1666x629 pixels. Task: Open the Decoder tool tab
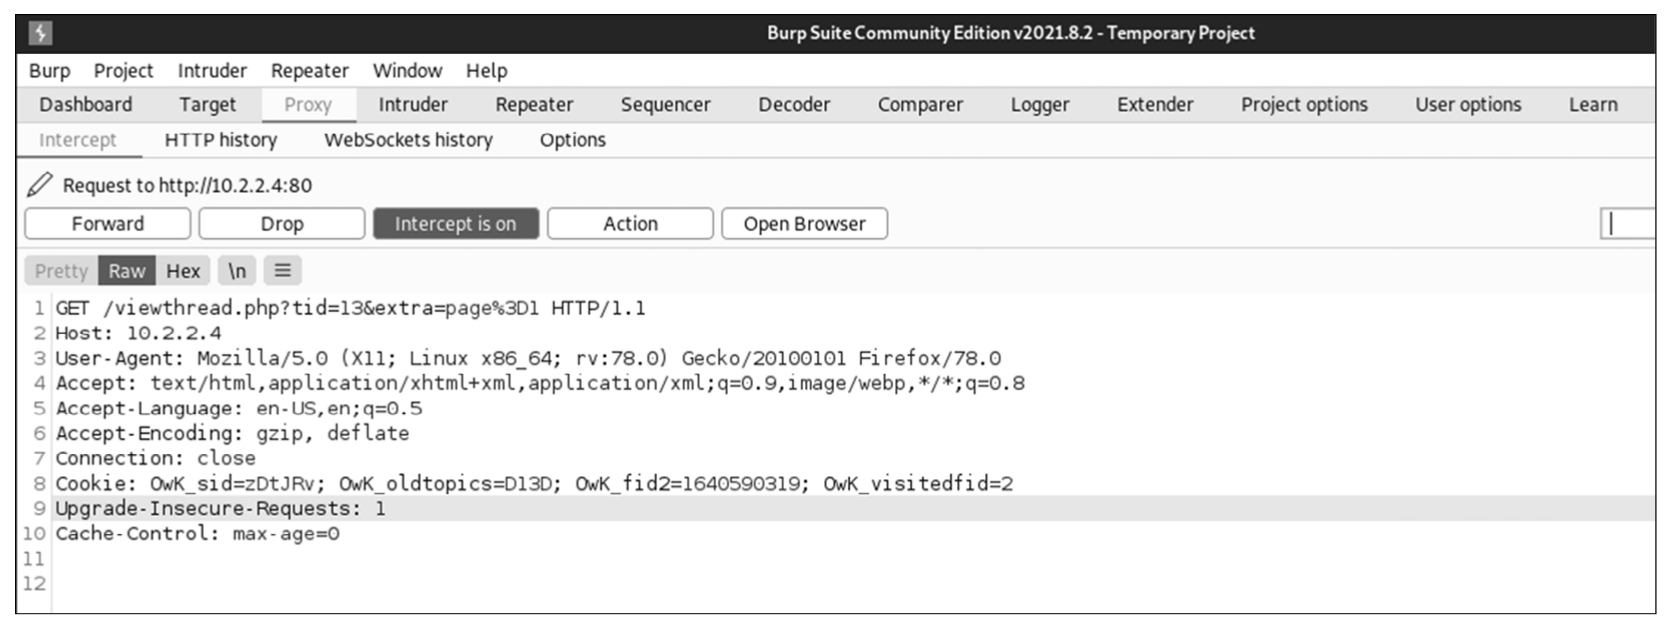[794, 105]
